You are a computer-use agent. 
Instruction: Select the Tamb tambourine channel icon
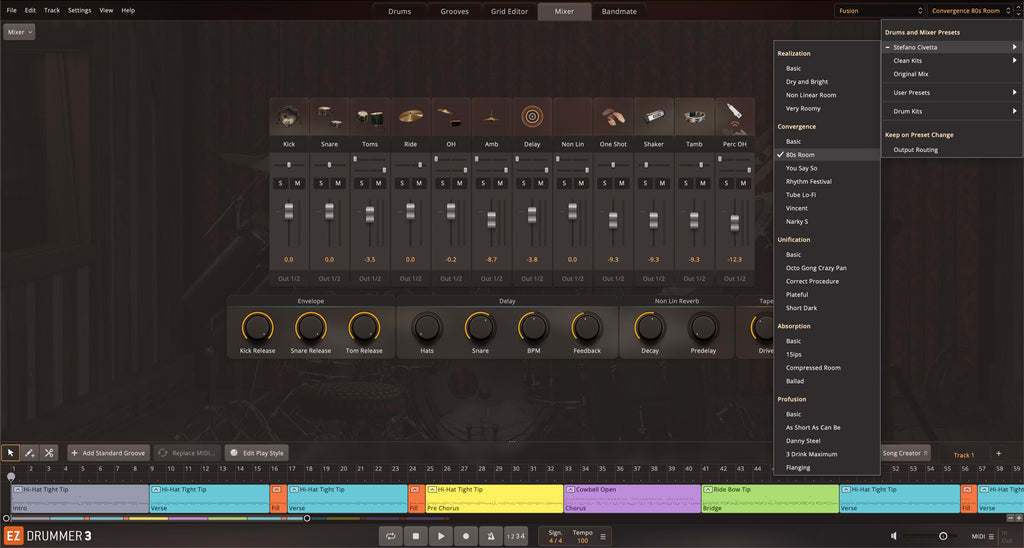[694, 117]
